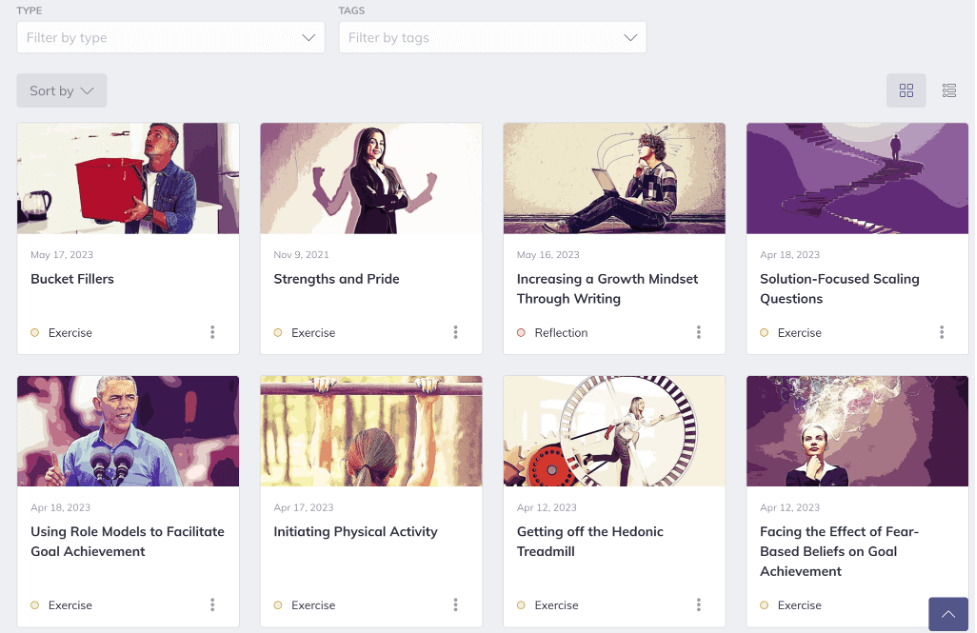Image resolution: width=977 pixels, height=633 pixels.
Task: Expand the Filter by tags dropdown
Action: [492, 37]
